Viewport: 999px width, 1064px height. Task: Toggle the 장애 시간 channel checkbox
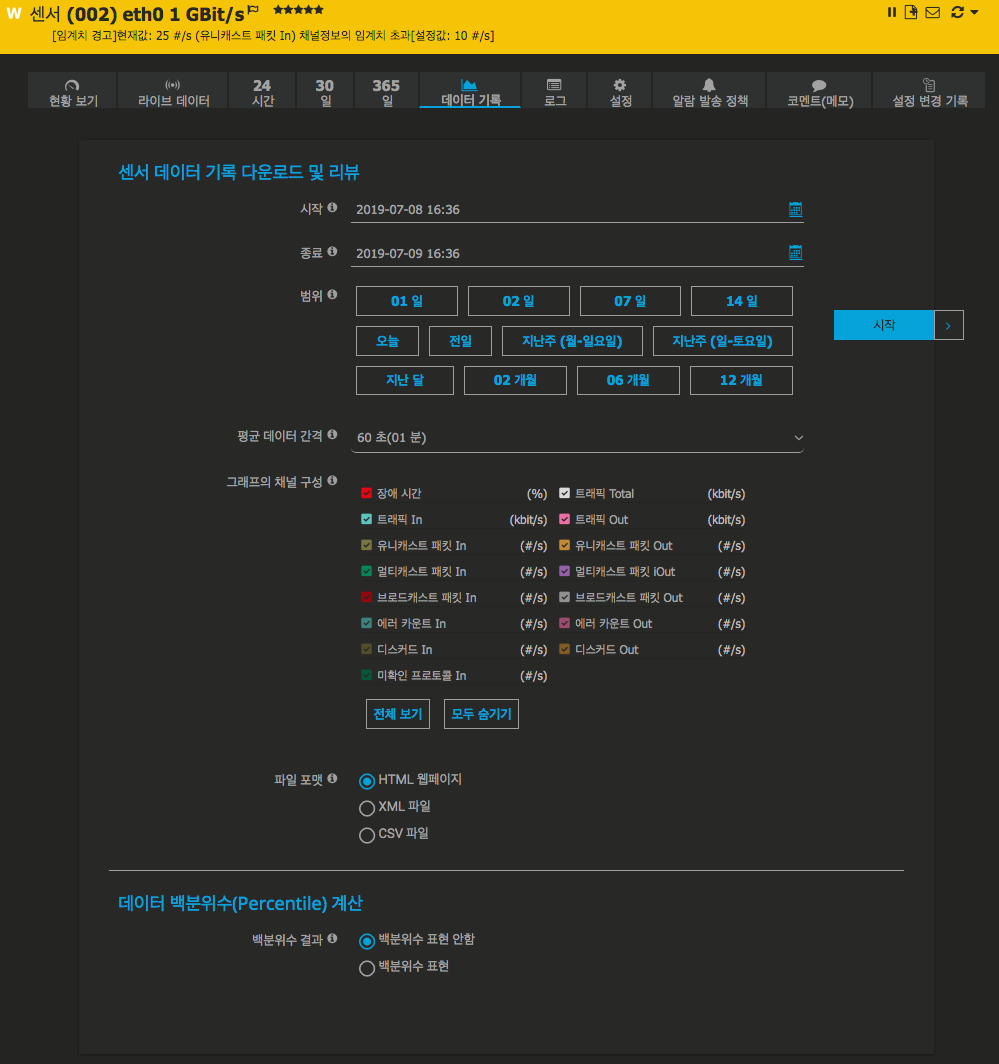pos(366,493)
